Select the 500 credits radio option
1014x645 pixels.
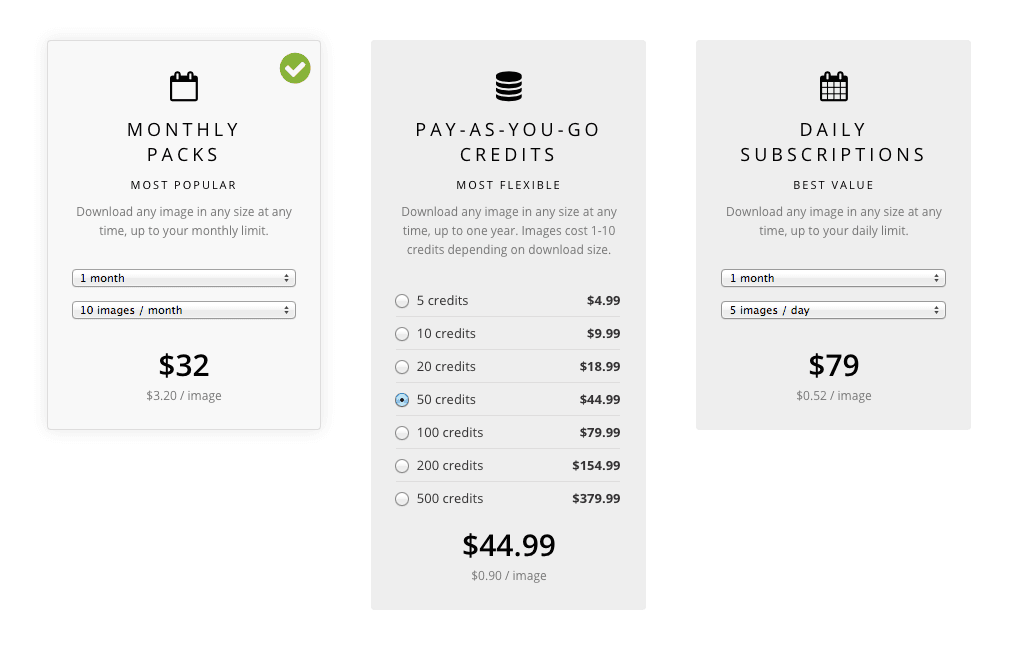(402, 499)
